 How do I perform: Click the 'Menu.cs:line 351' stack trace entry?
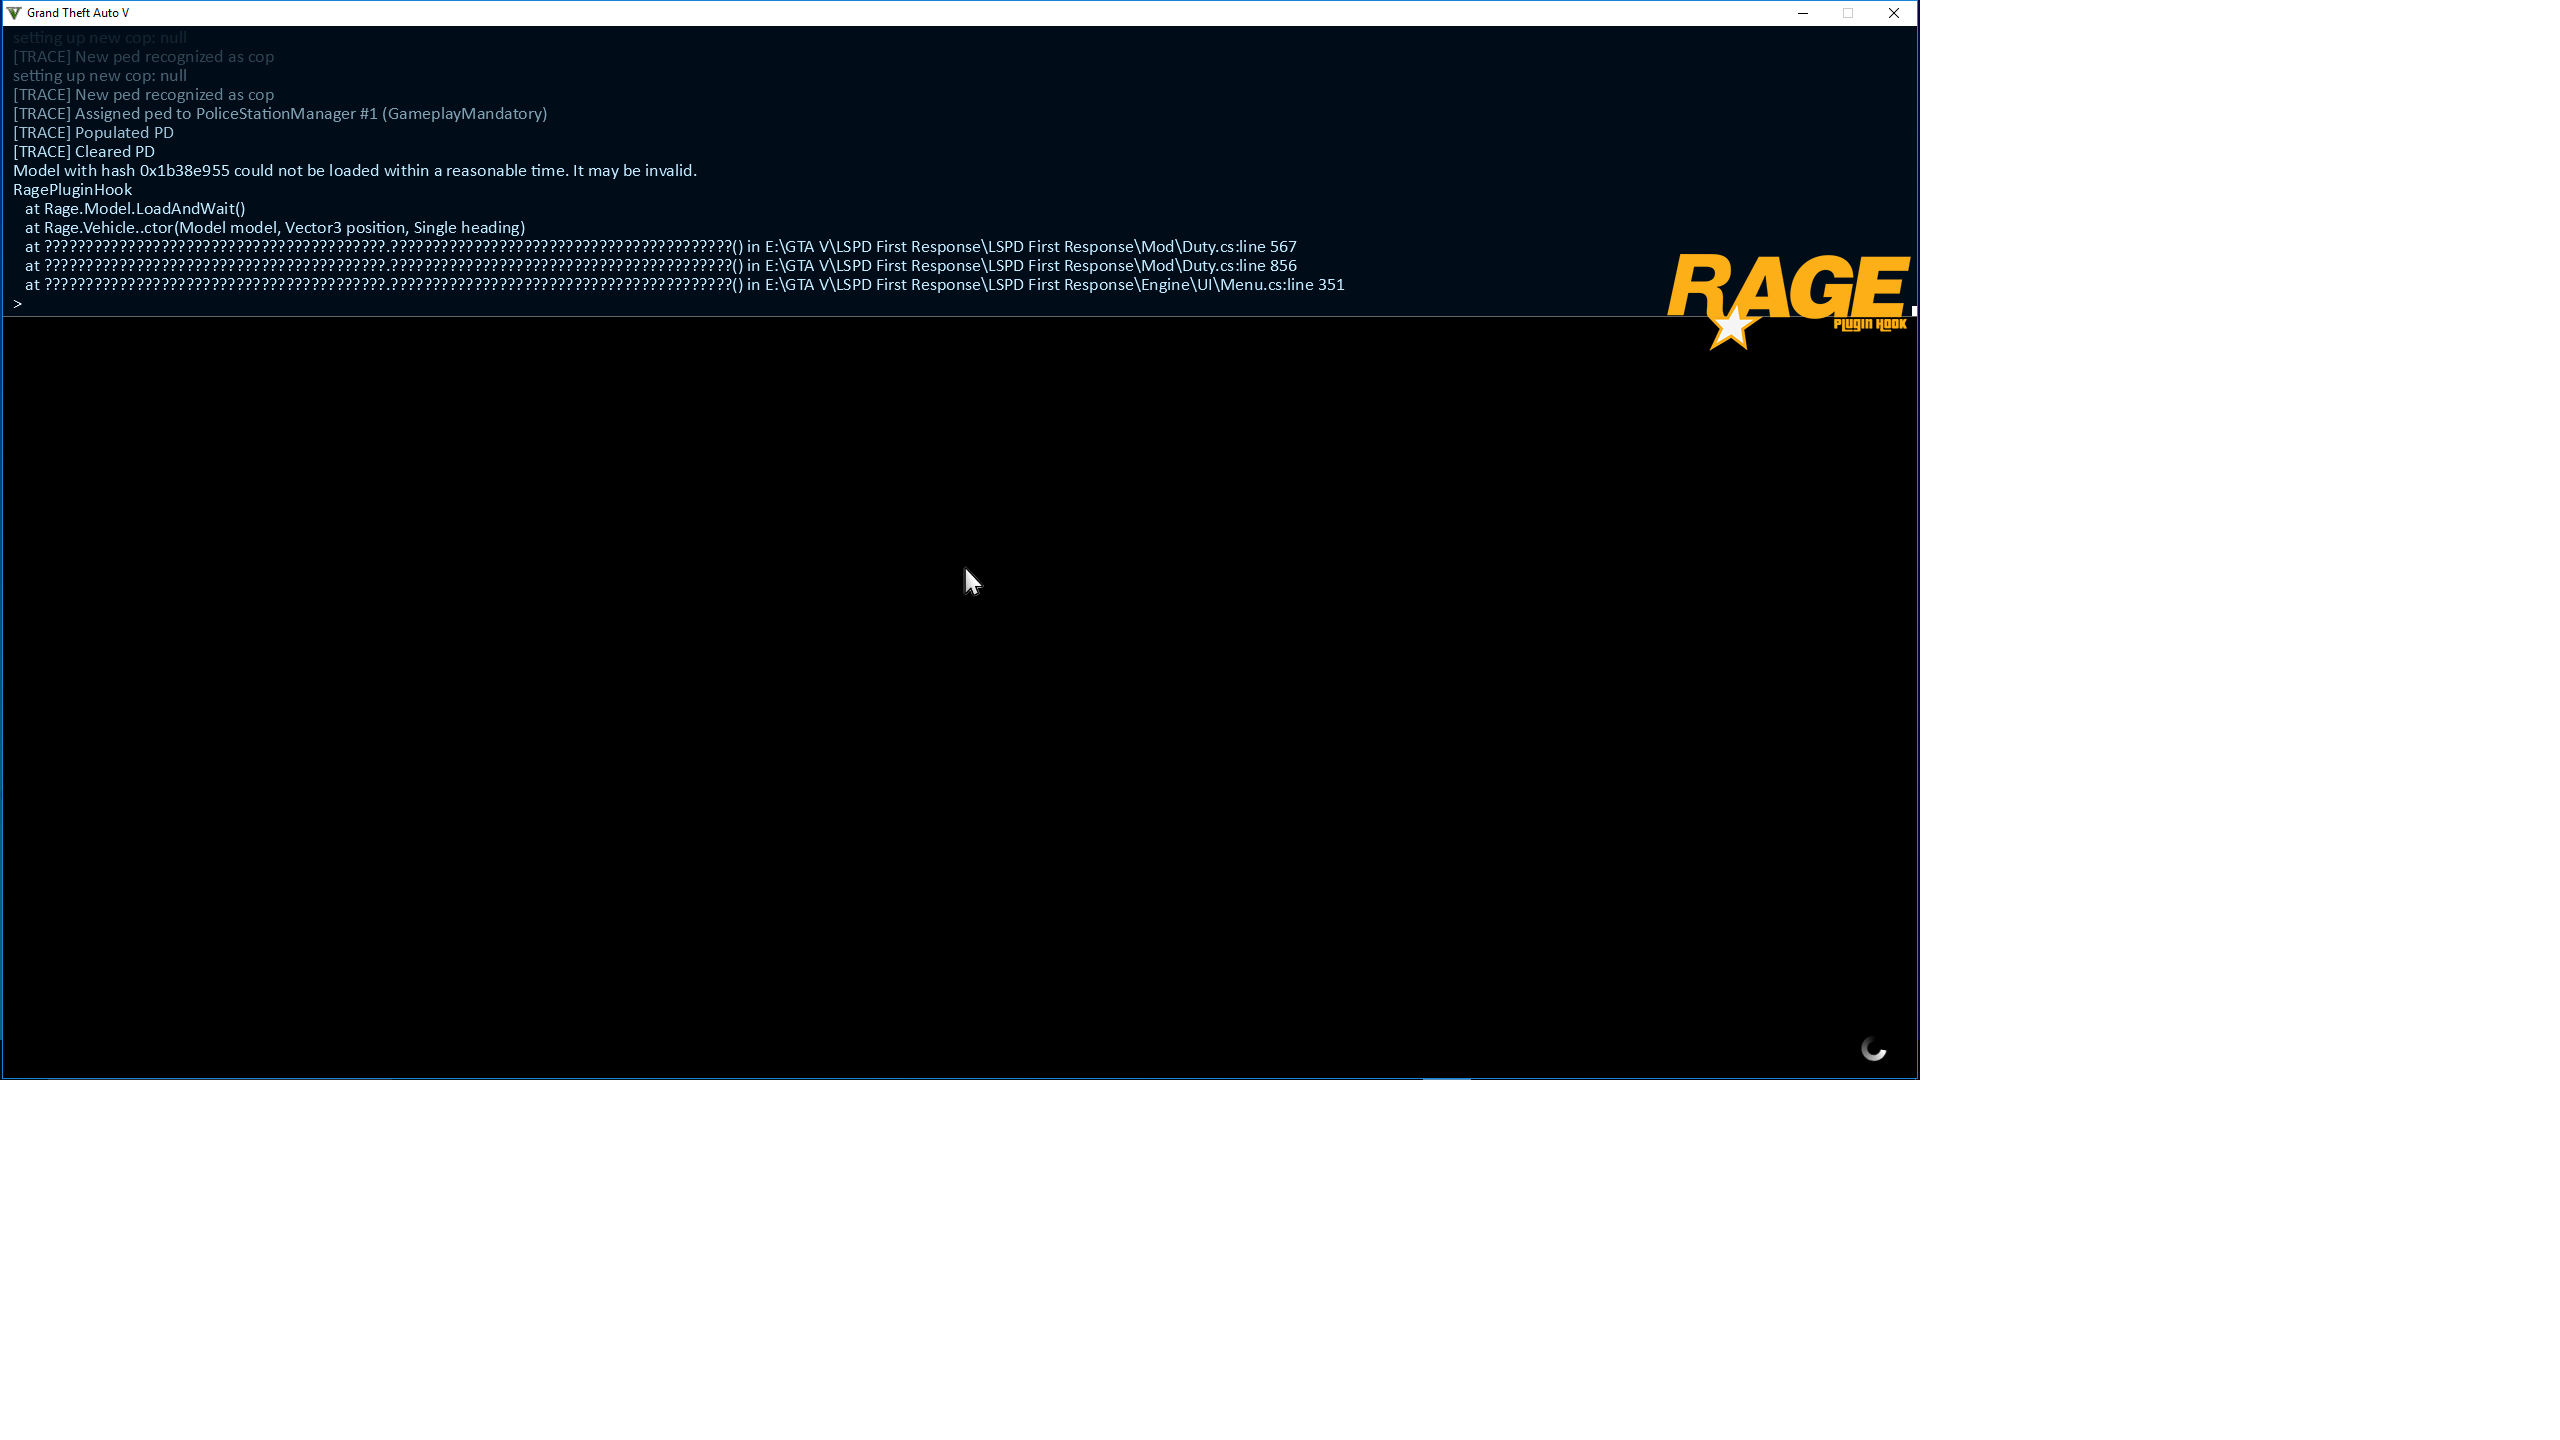[x=1281, y=285]
